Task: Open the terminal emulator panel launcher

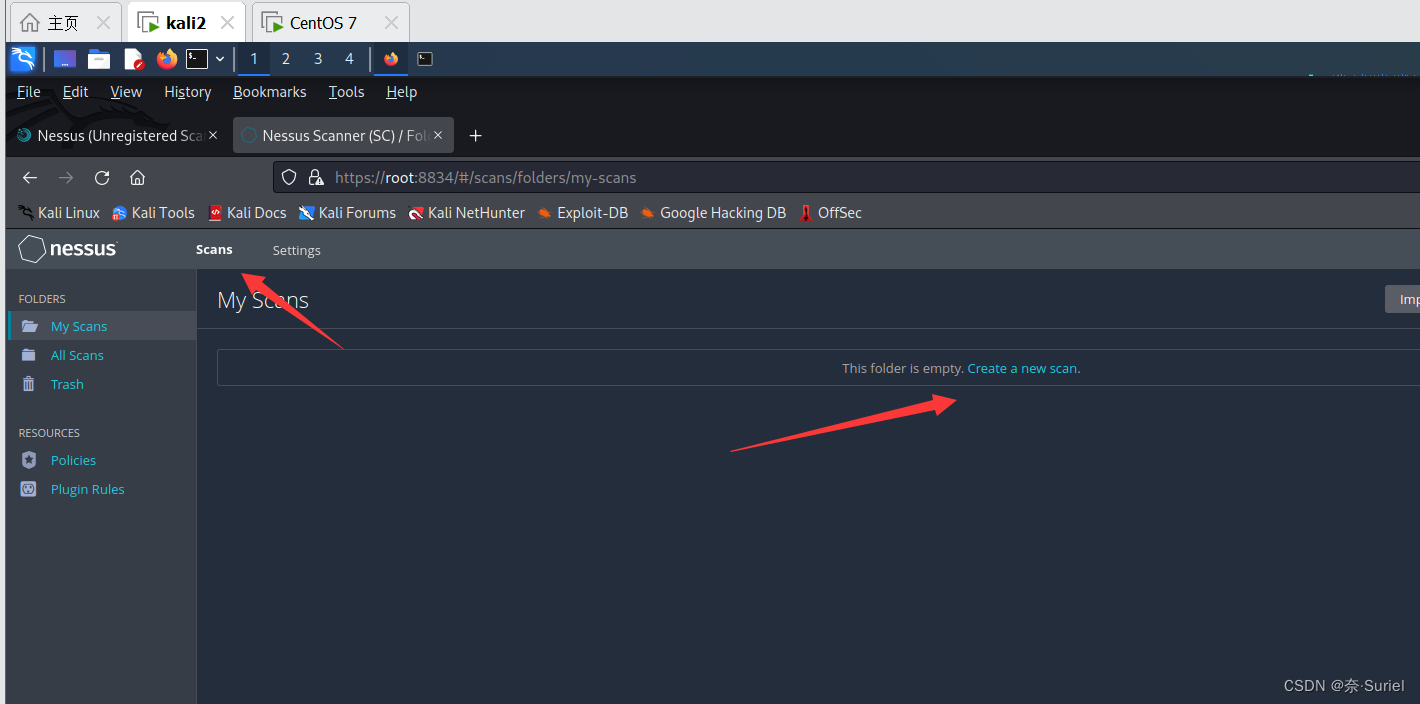Action: (x=197, y=59)
